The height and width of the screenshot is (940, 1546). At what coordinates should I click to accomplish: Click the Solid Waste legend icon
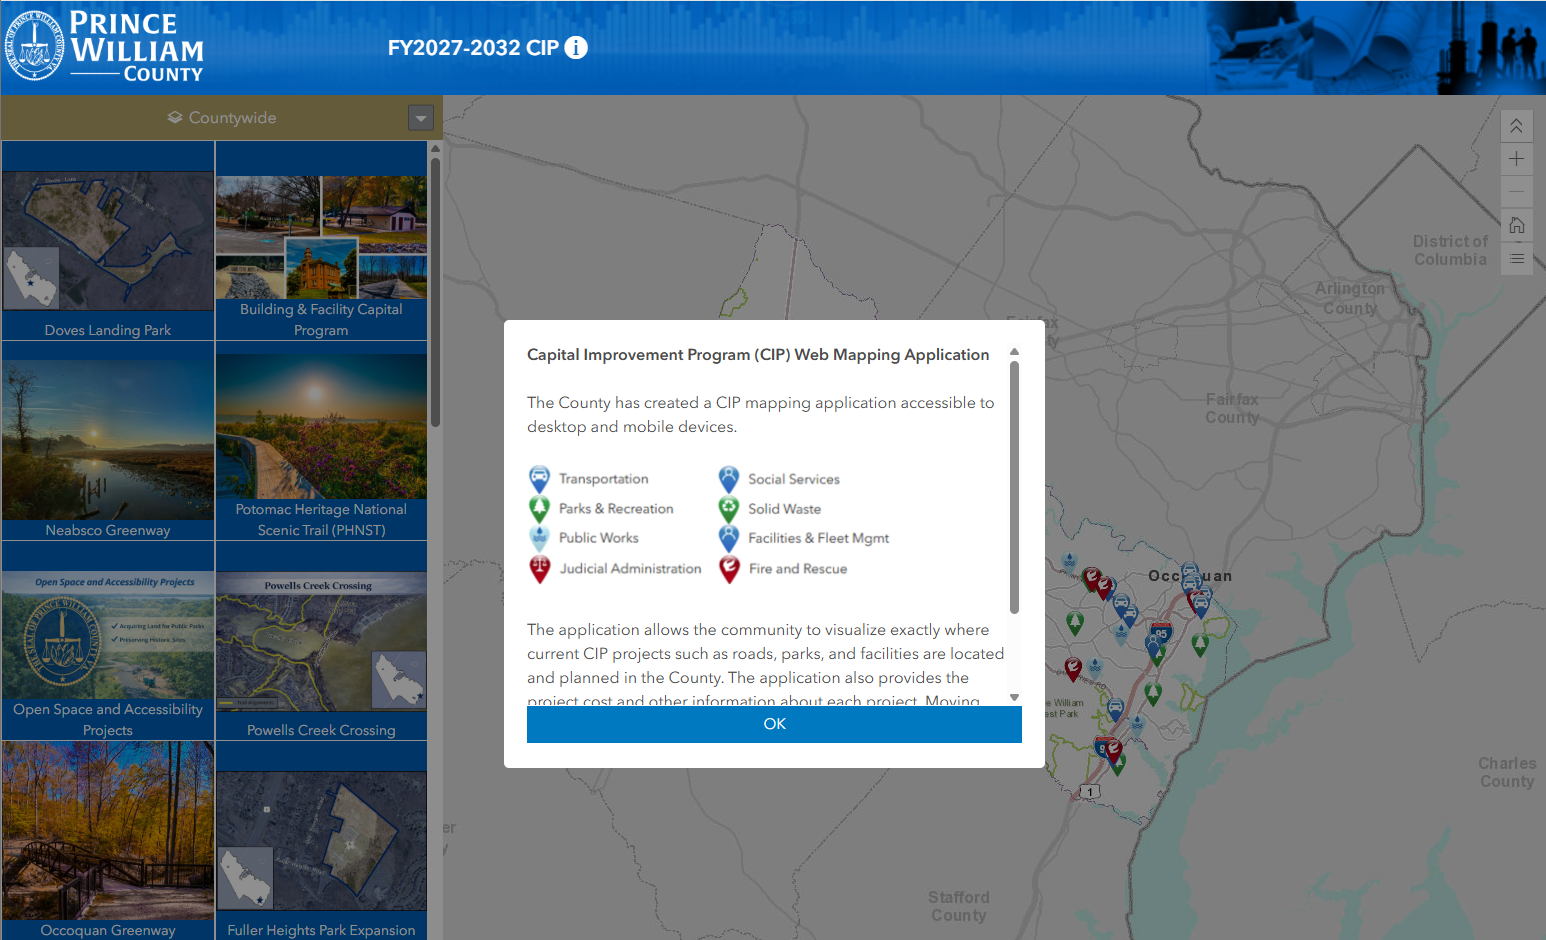(729, 509)
